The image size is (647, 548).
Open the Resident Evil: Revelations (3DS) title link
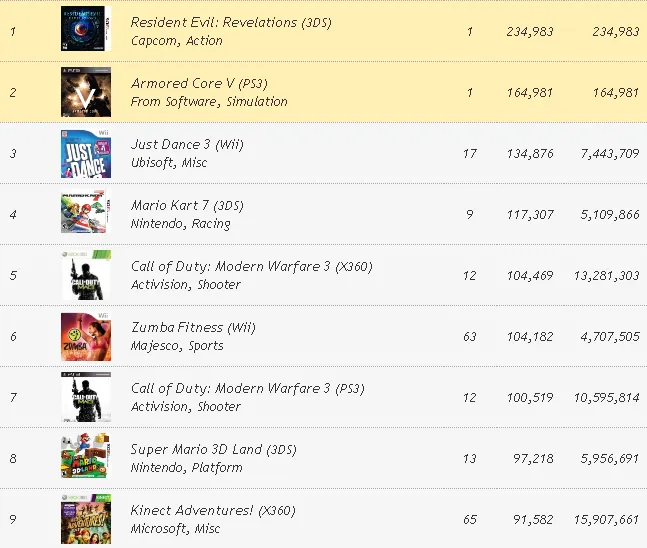point(231,22)
